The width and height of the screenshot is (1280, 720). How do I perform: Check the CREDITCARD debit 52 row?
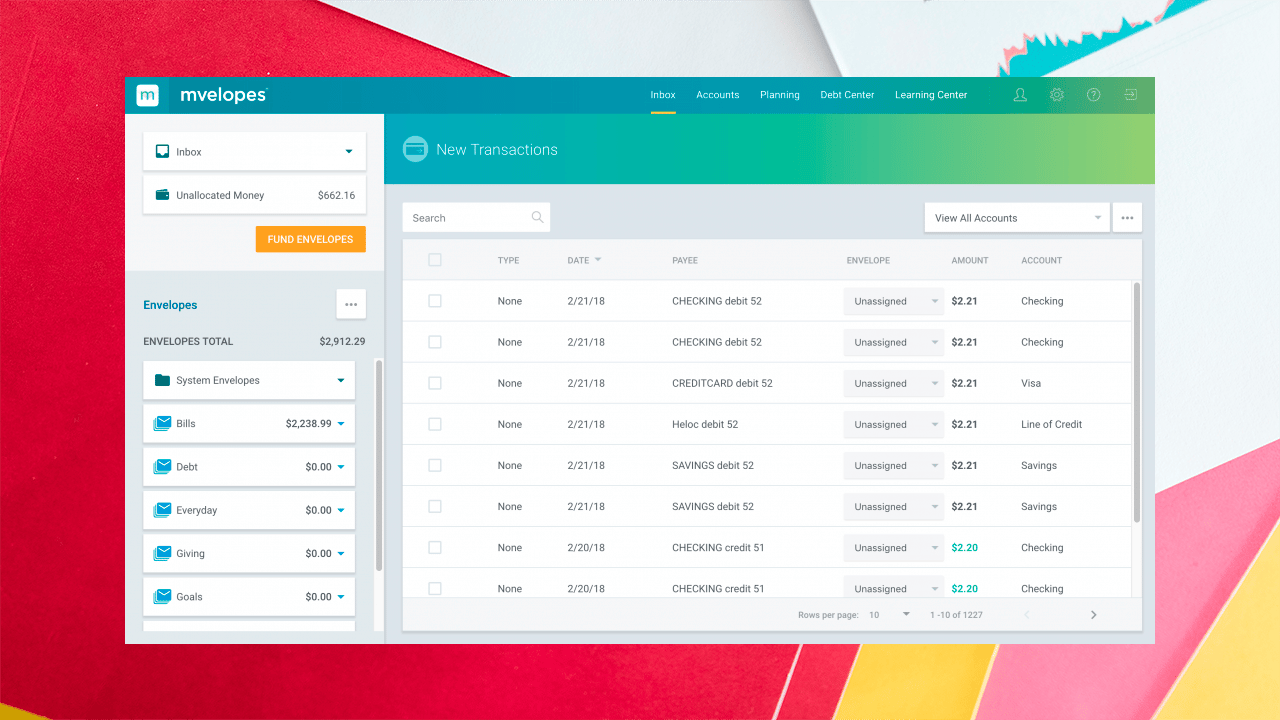435,383
